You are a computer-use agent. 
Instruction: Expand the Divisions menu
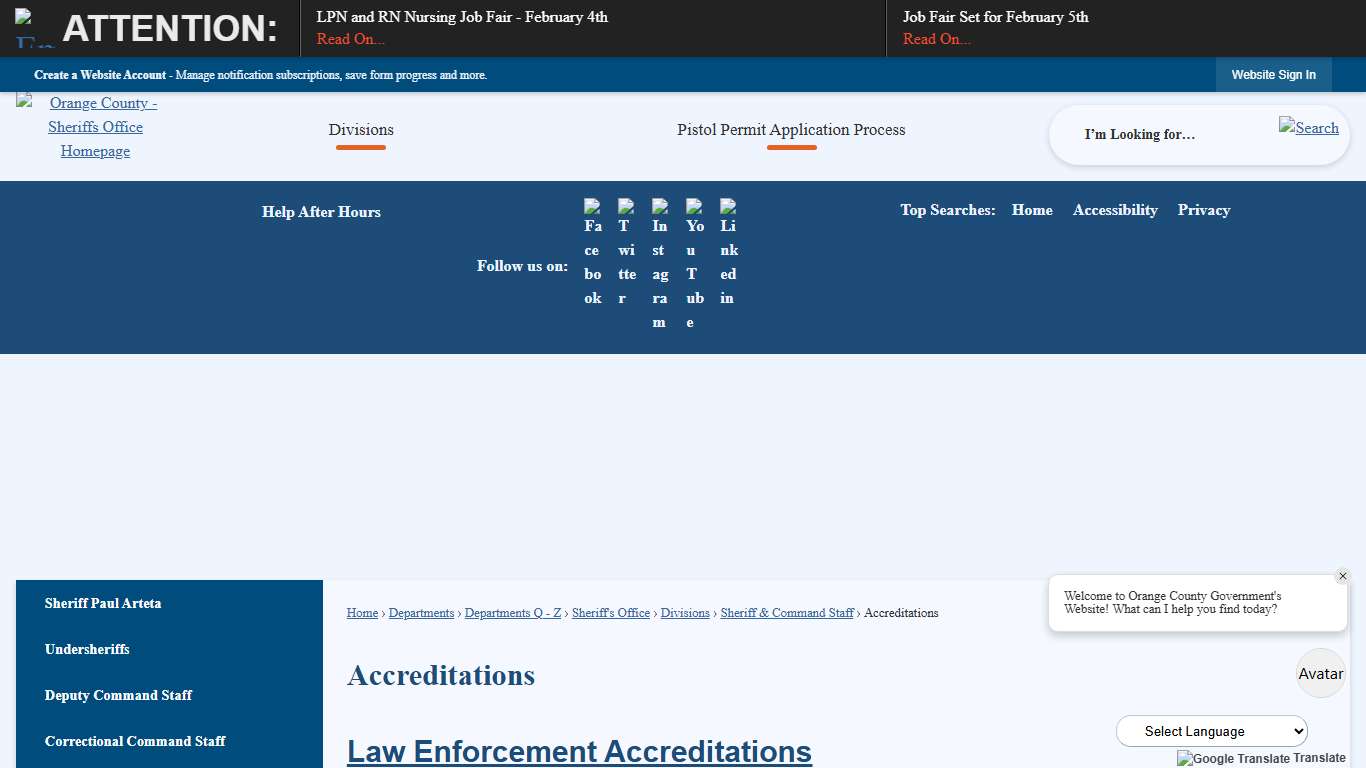pos(361,130)
